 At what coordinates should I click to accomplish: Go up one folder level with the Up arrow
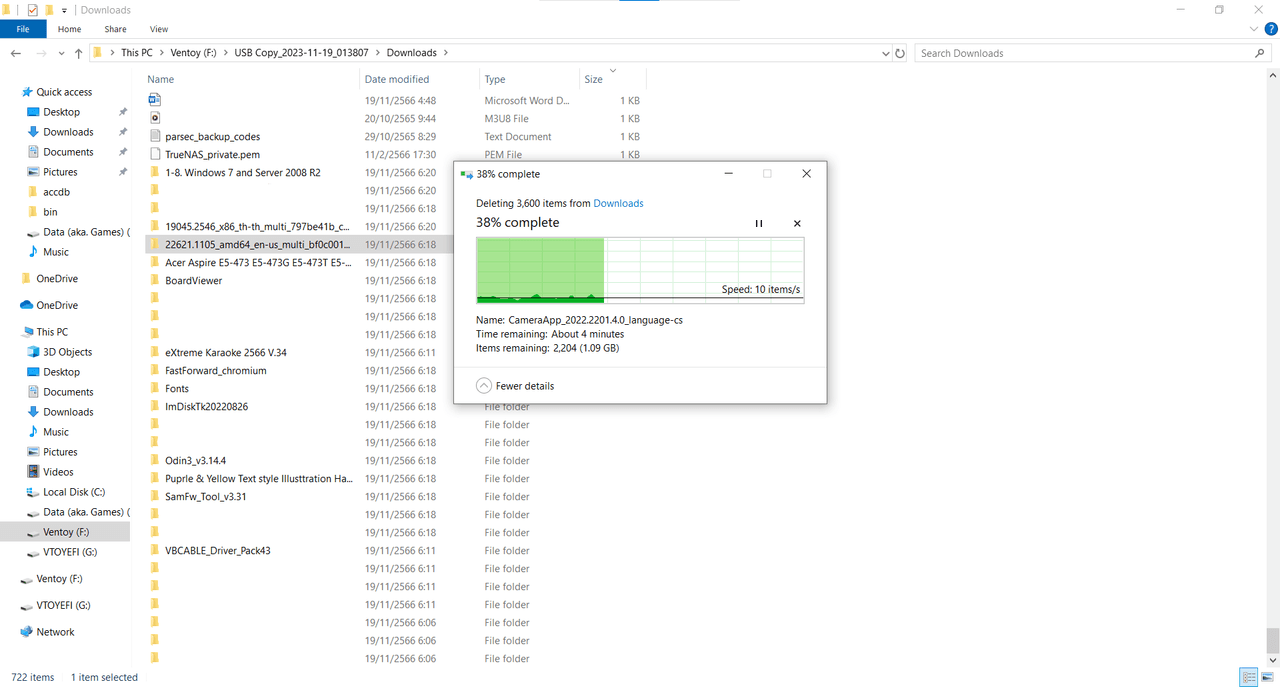[78, 53]
